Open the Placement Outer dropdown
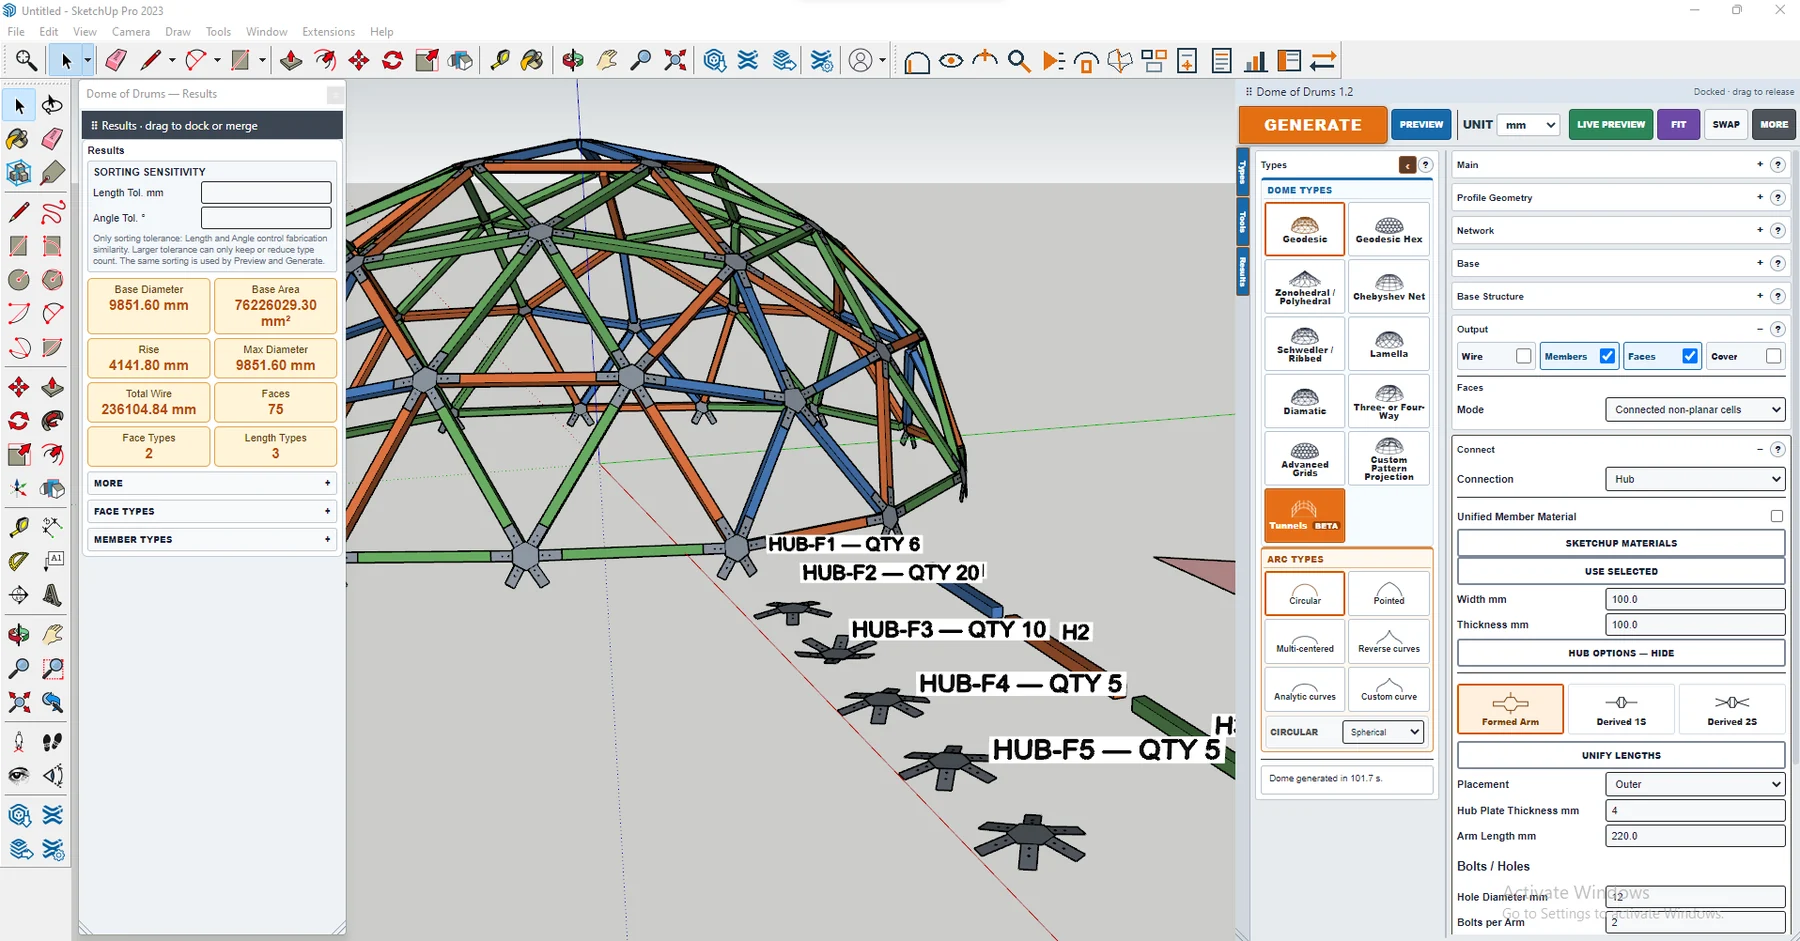This screenshot has width=1800, height=941. click(1695, 784)
